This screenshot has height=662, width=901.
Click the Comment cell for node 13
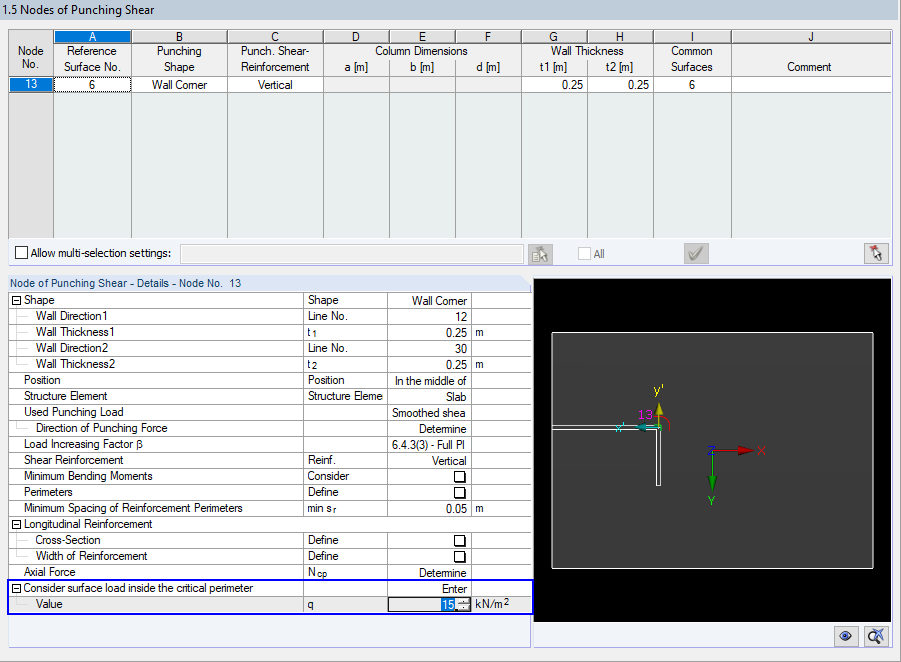(x=810, y=84)
